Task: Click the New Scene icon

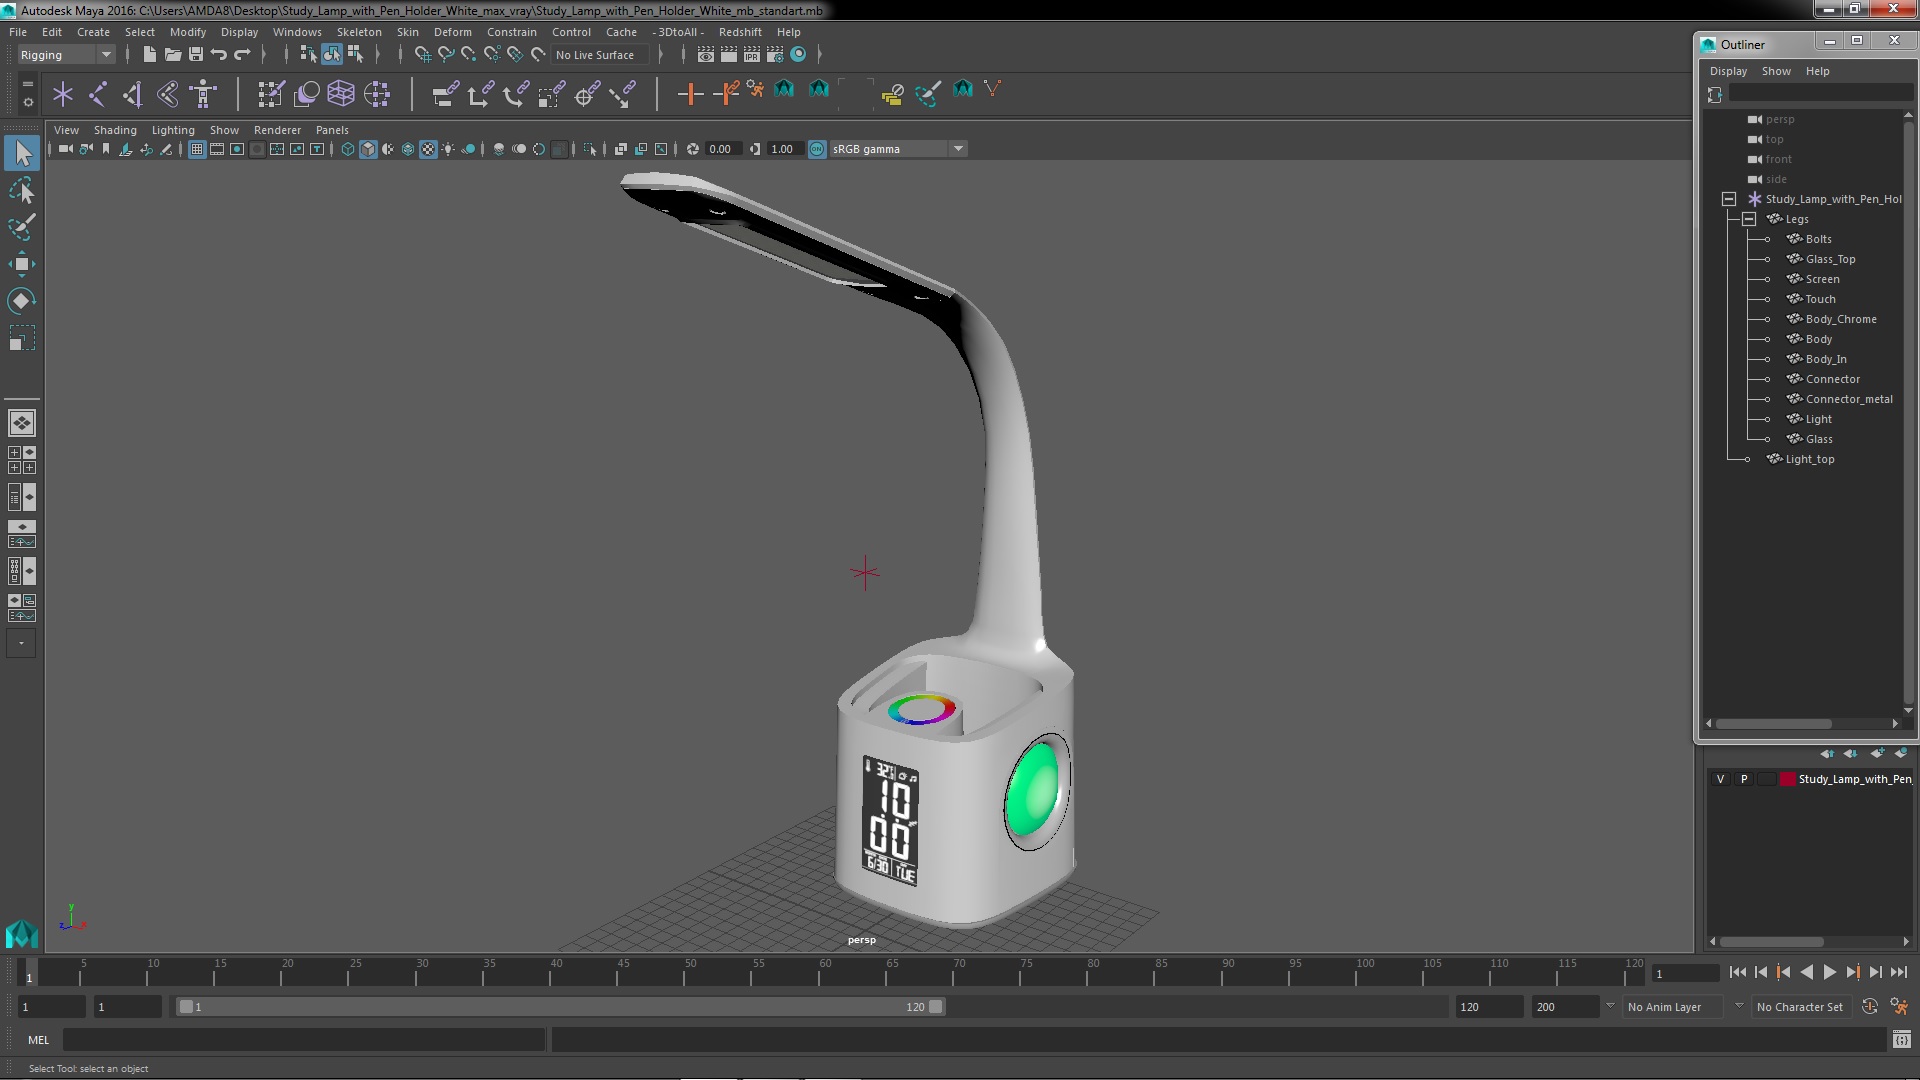Action: 149,55
